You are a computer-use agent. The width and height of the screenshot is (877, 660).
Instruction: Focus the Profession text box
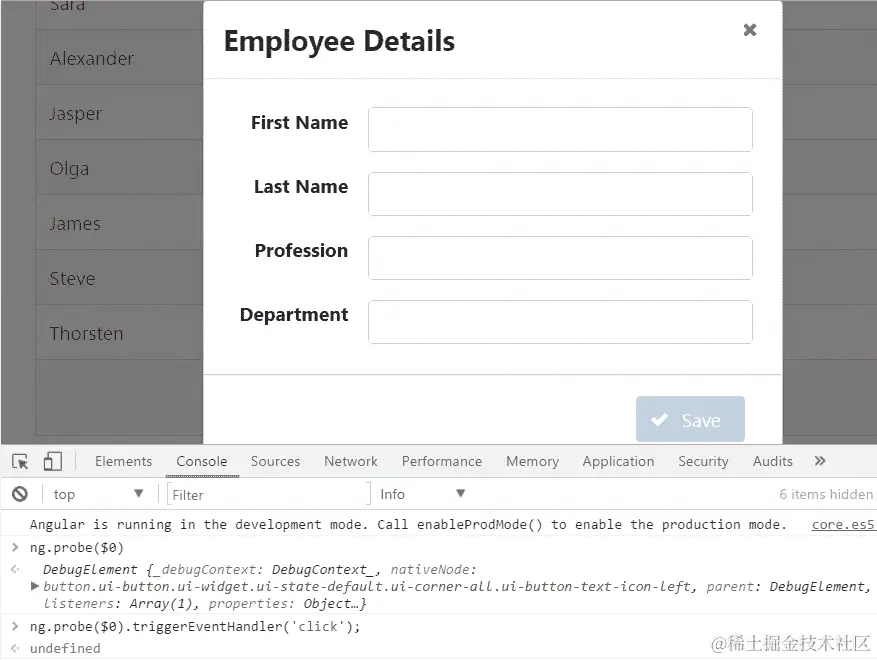(x=560, y=258)
